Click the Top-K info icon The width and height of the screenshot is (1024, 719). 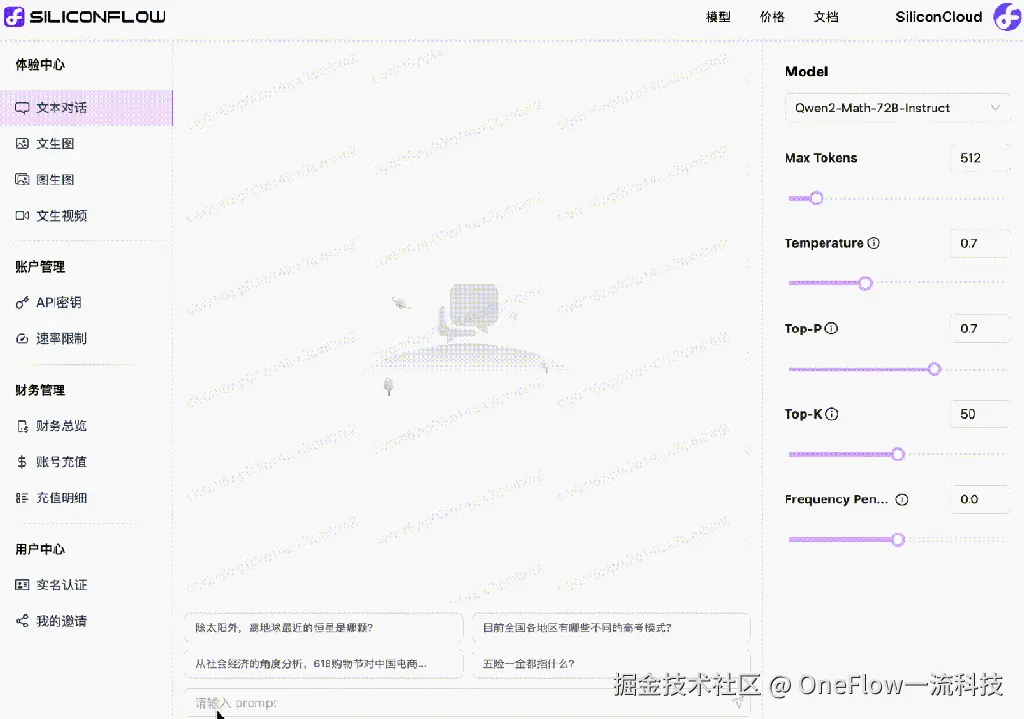[x=831, y=414]
